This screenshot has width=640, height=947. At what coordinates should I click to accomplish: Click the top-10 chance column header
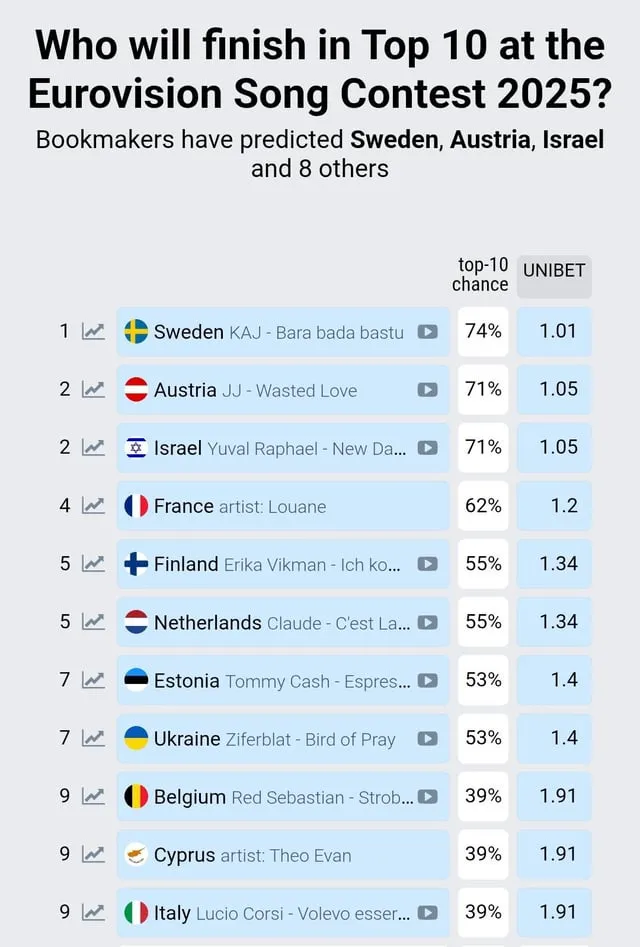481,275
